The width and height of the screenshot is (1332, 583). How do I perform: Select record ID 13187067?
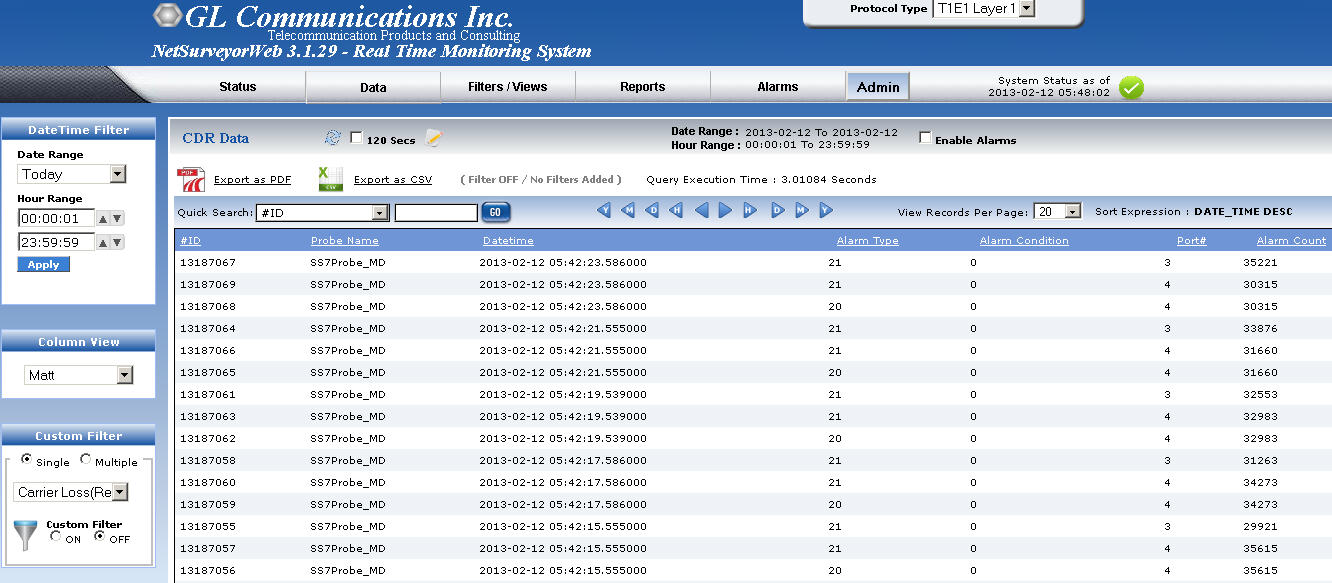click(x=208, y=263)
